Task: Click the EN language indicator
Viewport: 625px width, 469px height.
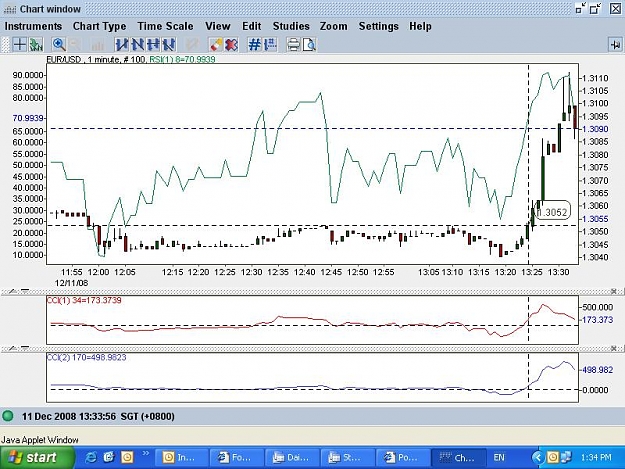Action: (499, 457)
